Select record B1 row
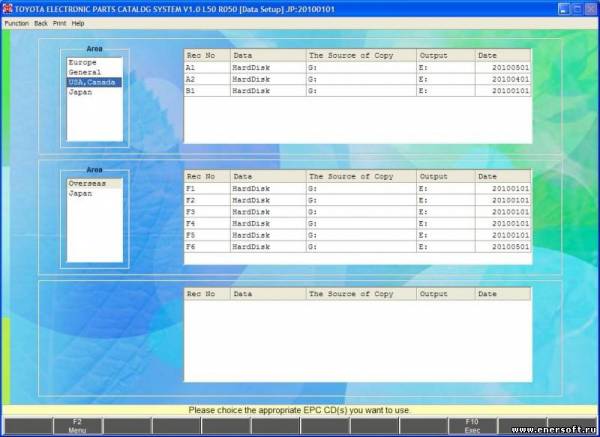 358,91
